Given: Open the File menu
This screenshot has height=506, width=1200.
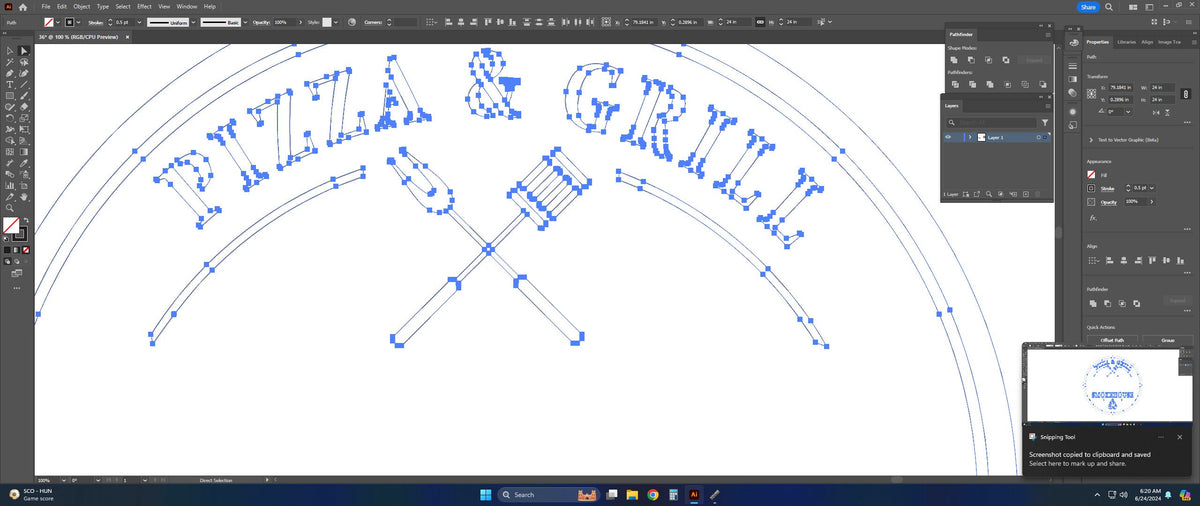Looking at the screenshot, I should click(46, 6).
